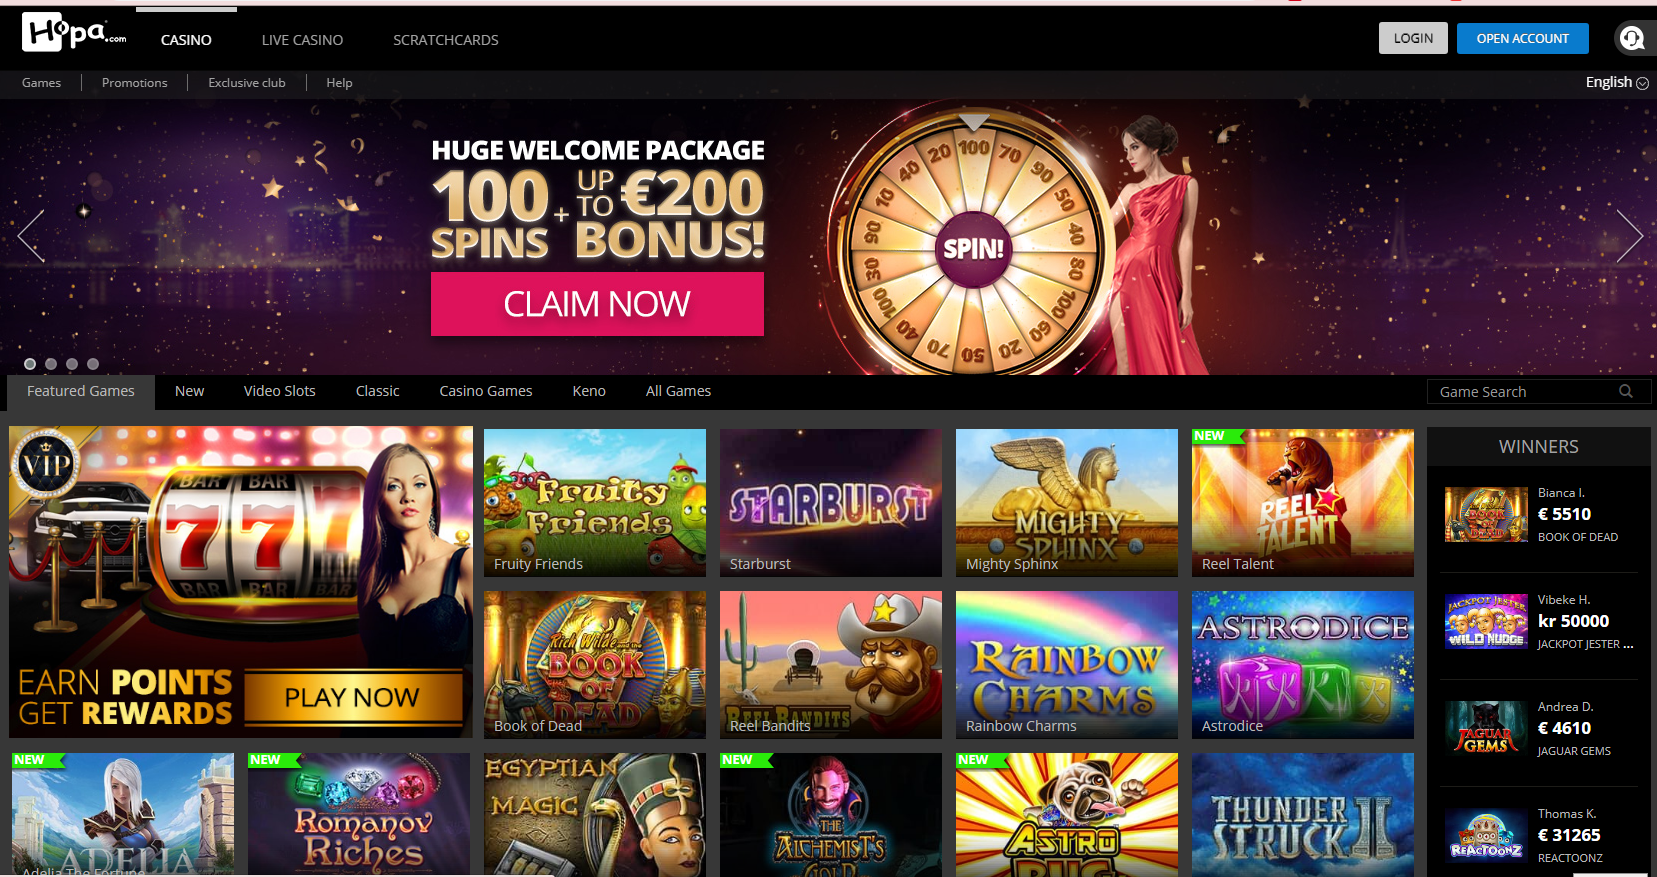
Task: Select the fourth carousel dot
Action: tap(93, 364)
